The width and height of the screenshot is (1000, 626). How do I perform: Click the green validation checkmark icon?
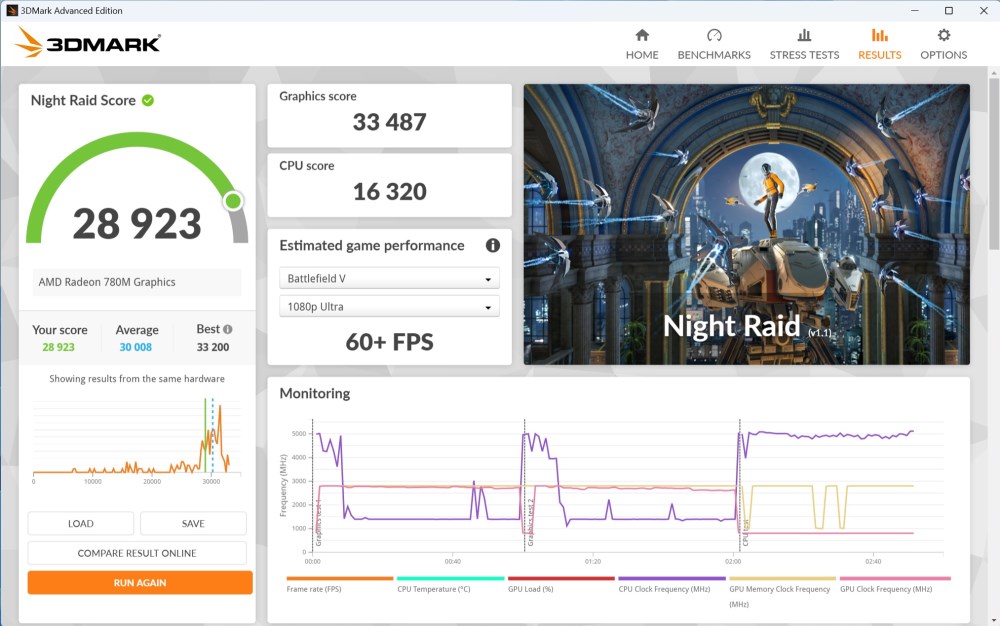pos(148,100)
